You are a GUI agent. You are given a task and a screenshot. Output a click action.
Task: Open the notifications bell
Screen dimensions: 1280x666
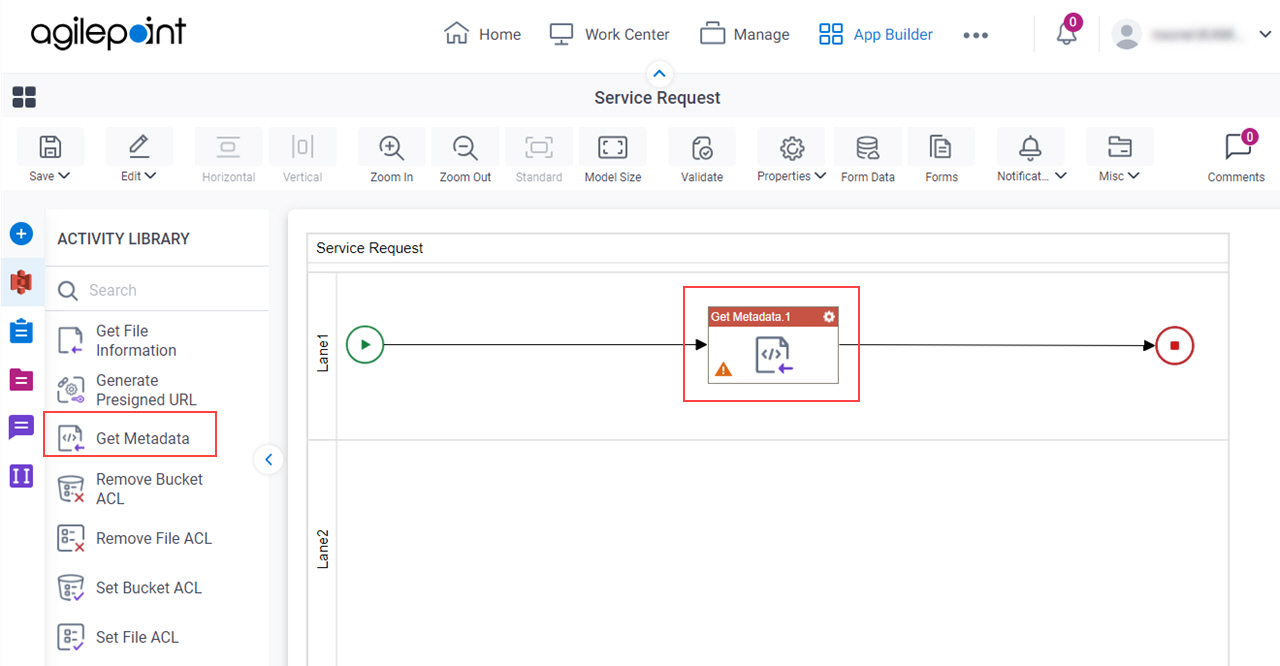tap(1067, 34)
